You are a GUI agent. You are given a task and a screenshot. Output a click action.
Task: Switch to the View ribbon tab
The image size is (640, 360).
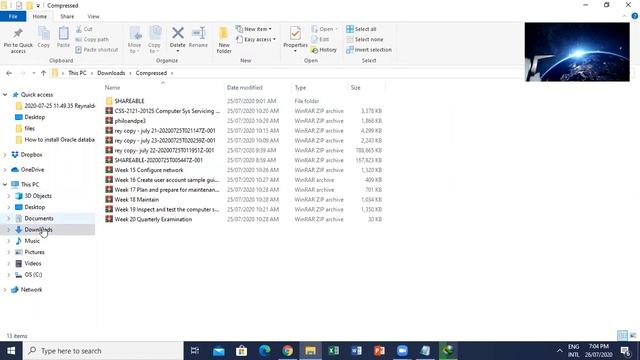click(x=93, y=16)
